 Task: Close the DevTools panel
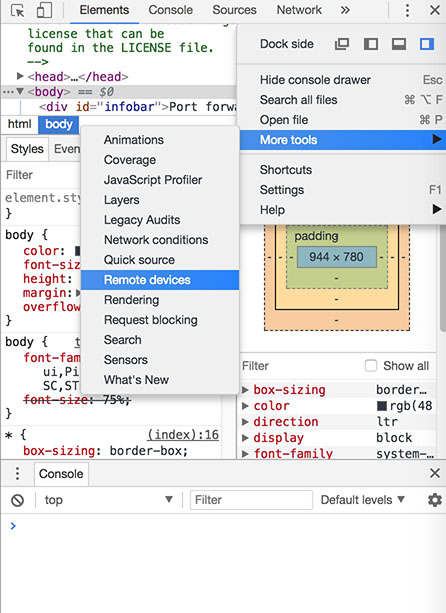(435, 10)
